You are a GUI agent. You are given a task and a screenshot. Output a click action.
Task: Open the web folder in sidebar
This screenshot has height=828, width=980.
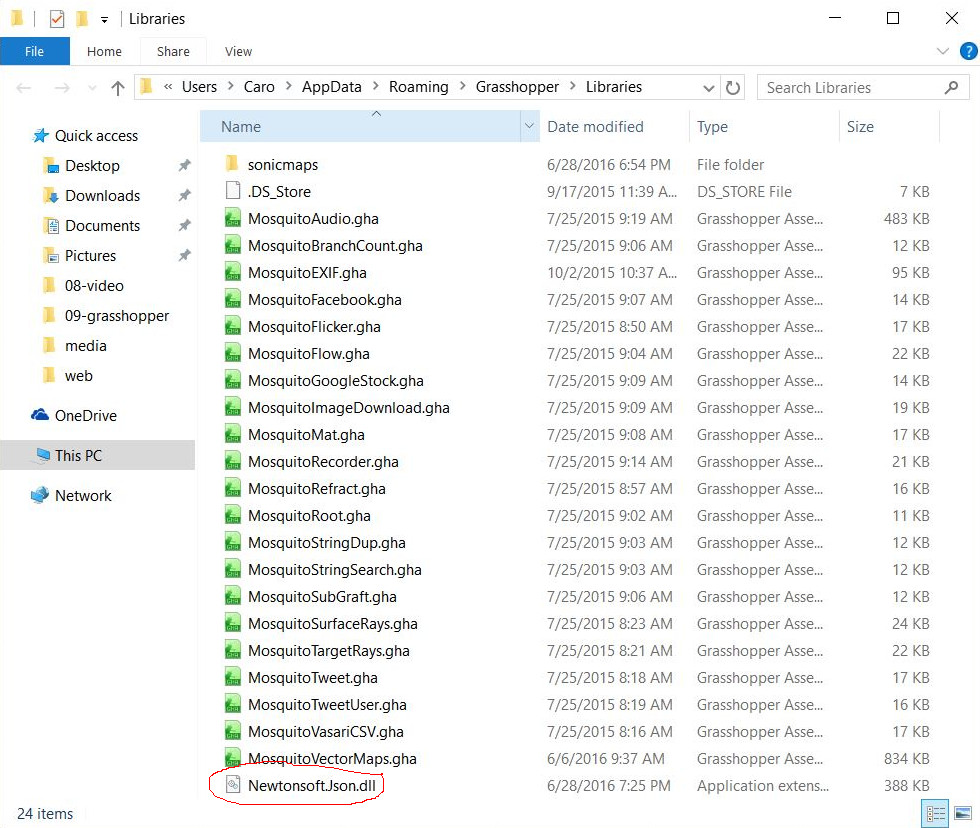79,376
